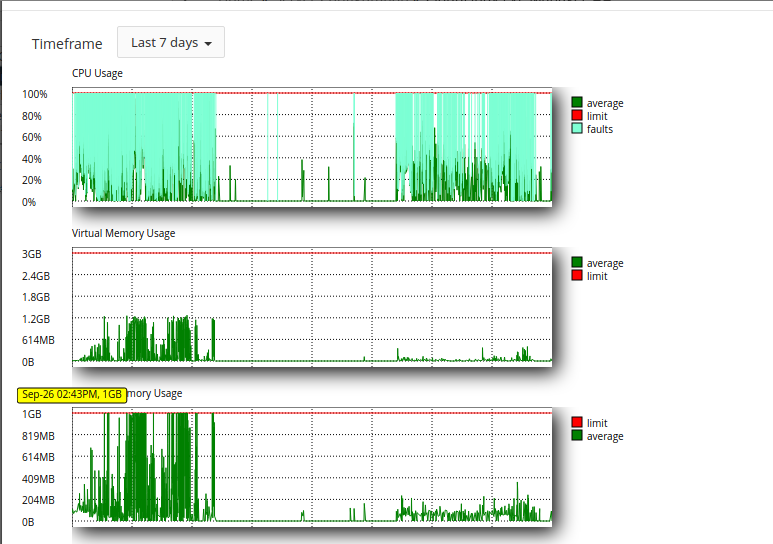Click the Virtual Memory Usage chart title
The image size is (773, 544).
[x=123, y=233]
